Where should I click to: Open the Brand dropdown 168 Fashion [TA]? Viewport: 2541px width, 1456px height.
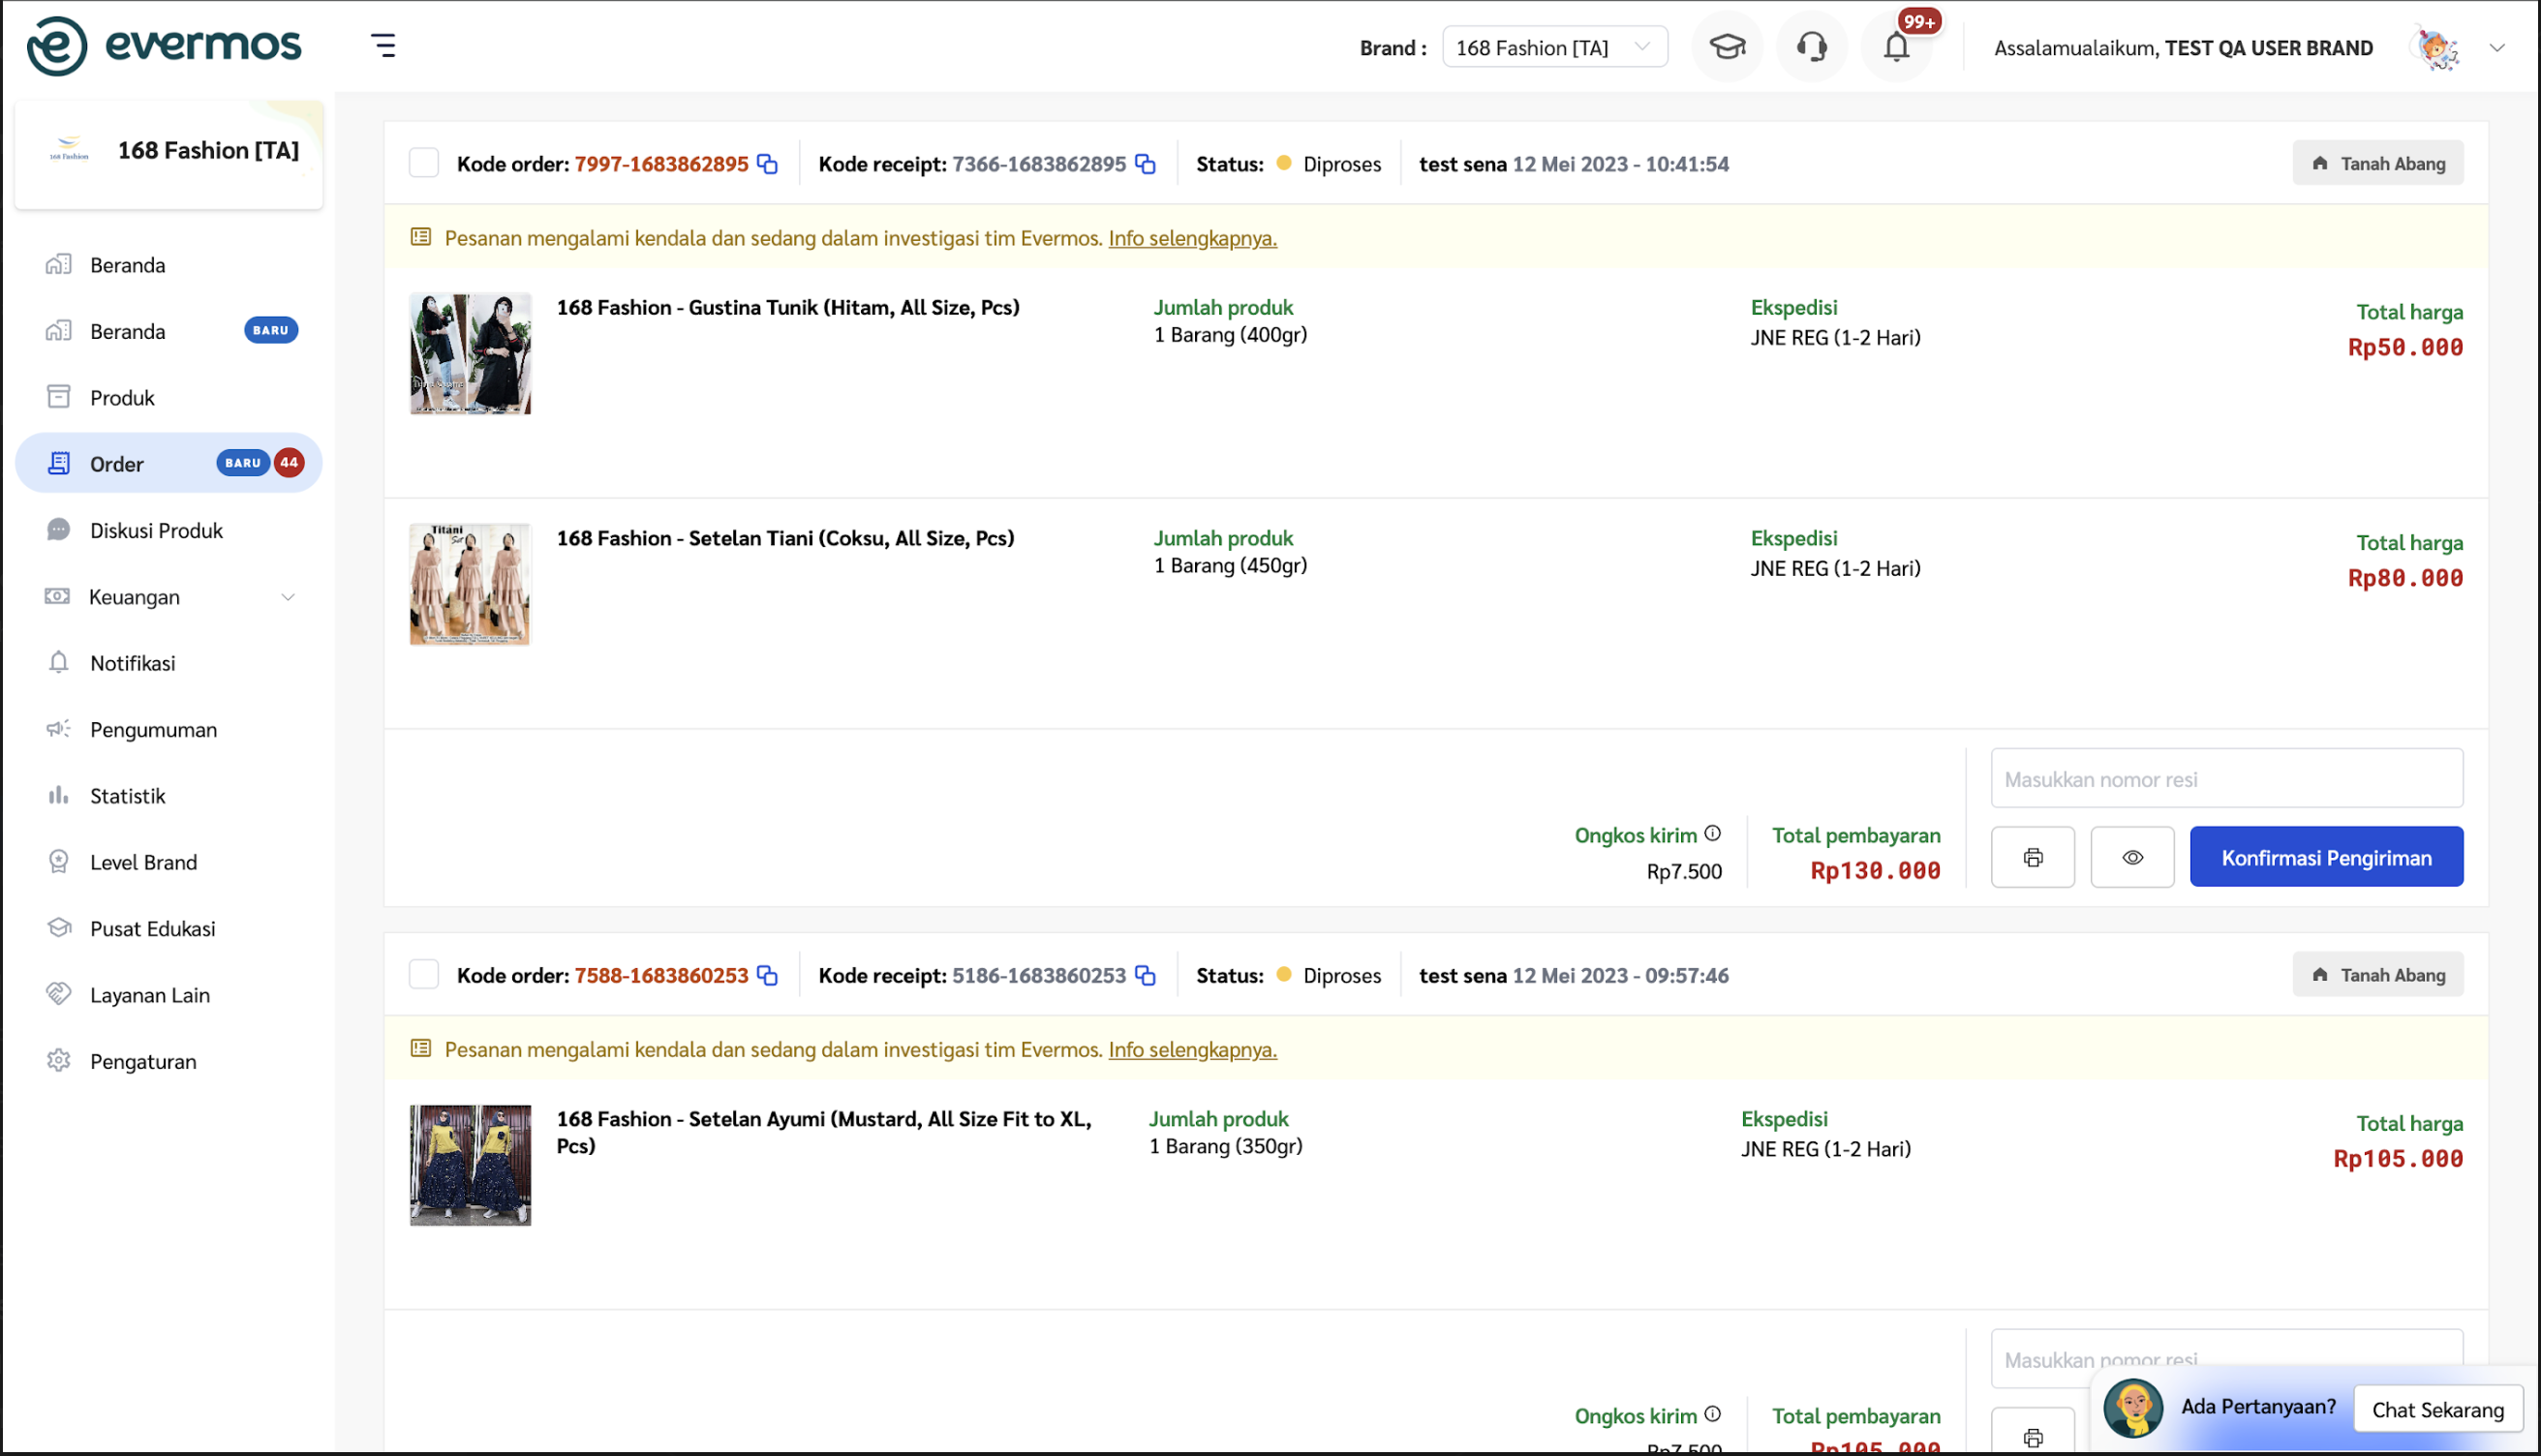tap(1554, 47)
